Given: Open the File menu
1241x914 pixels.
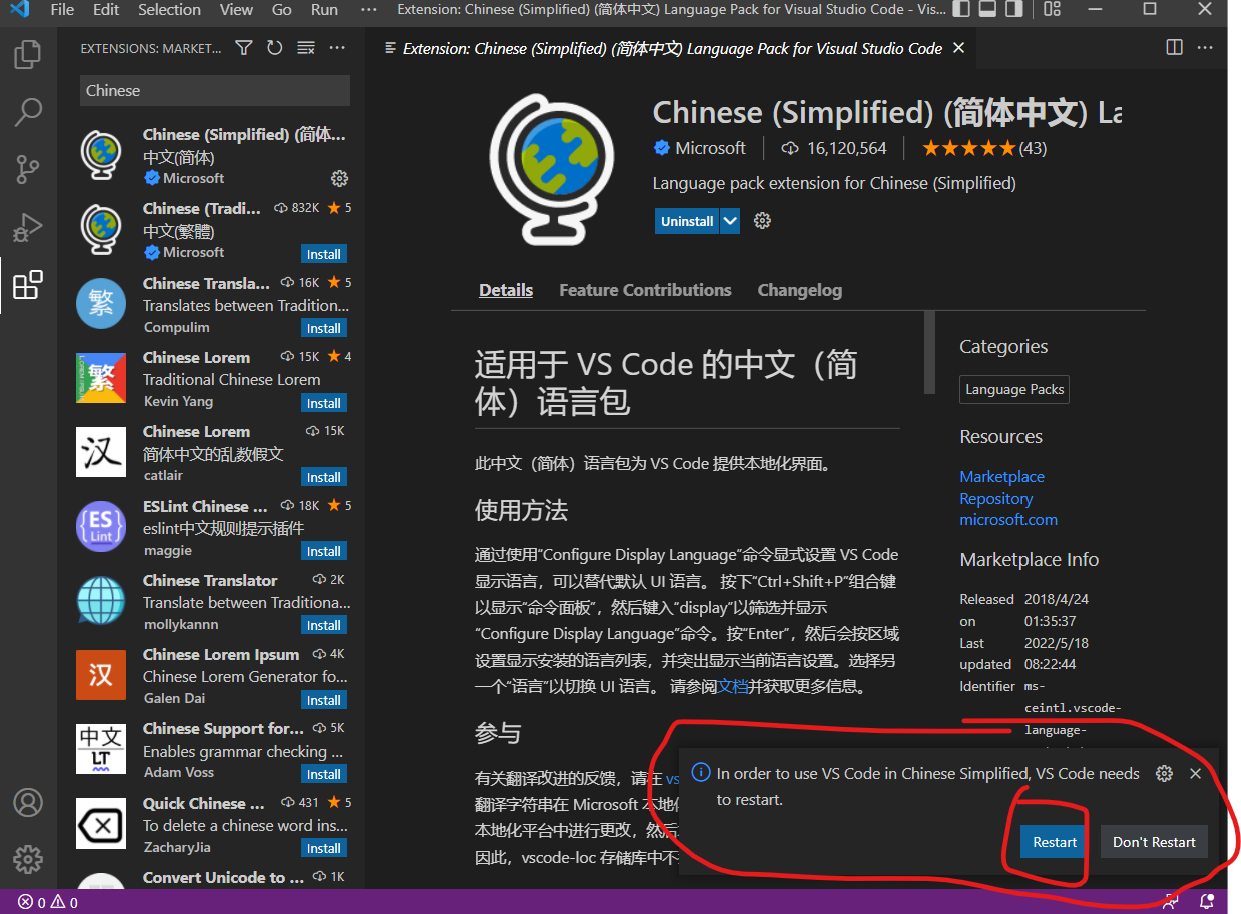Looking at the screenshot, I should click(62, 9).
